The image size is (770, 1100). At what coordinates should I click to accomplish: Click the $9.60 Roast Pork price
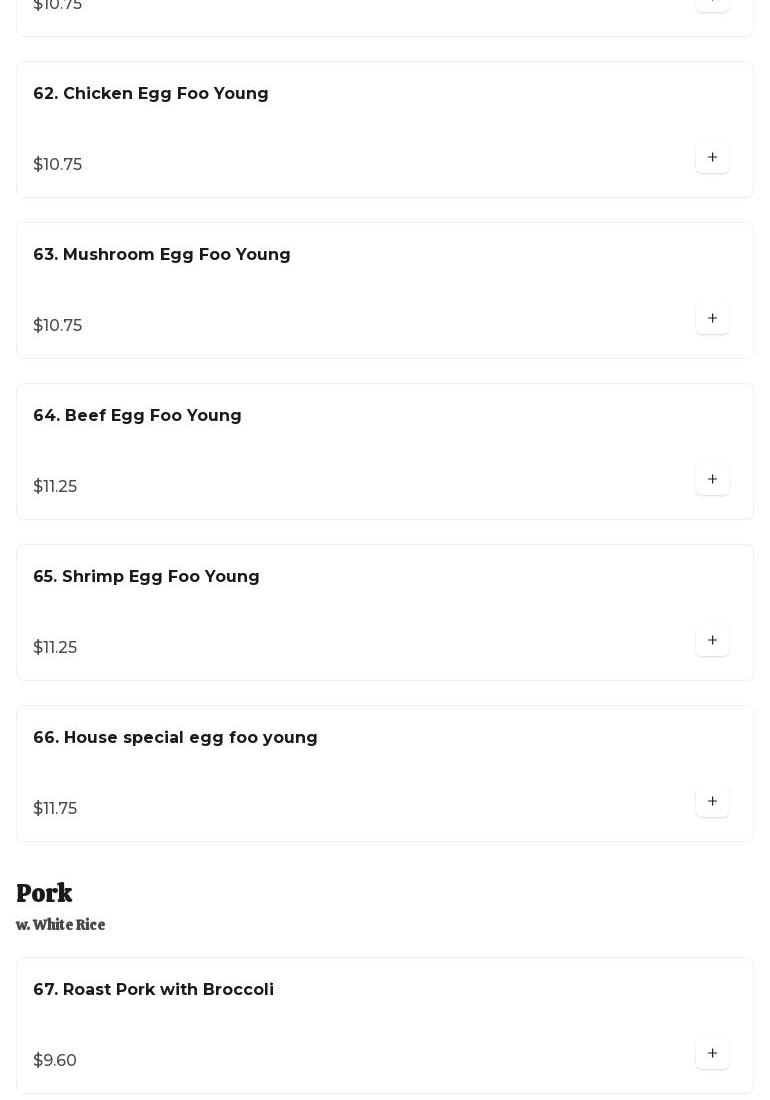(x=55, y=1061)
